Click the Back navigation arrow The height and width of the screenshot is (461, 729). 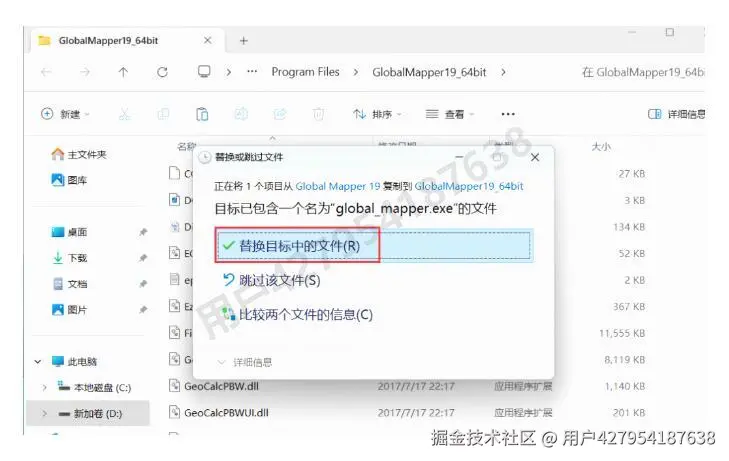46,72
